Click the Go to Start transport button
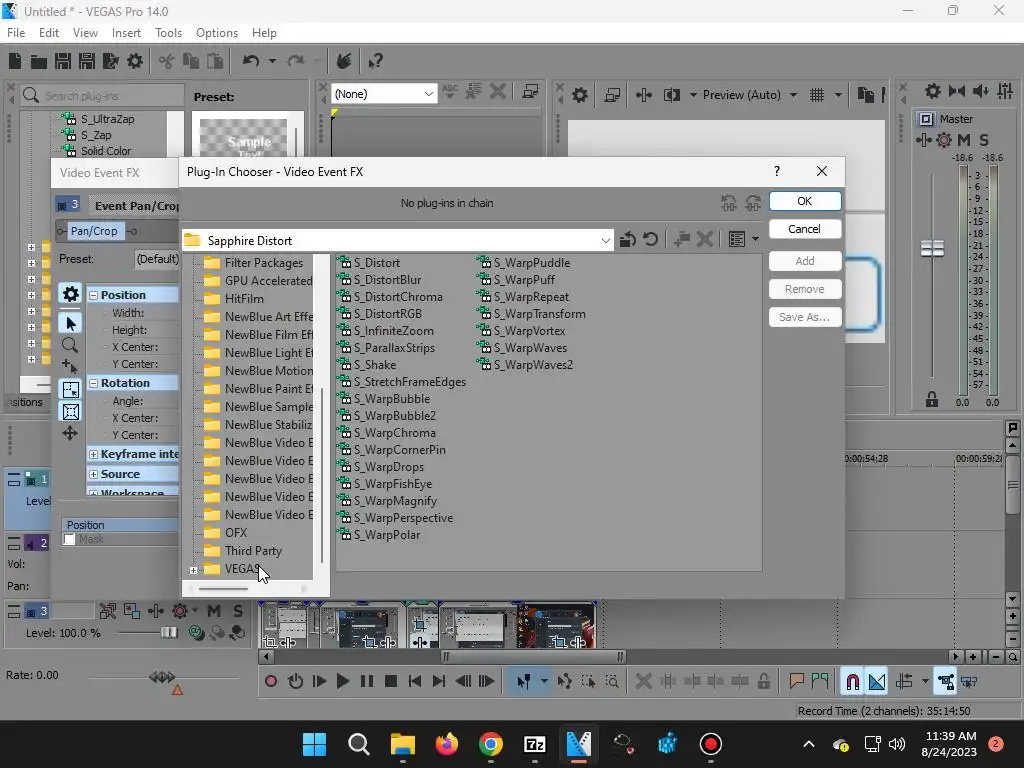 (415, 682)
